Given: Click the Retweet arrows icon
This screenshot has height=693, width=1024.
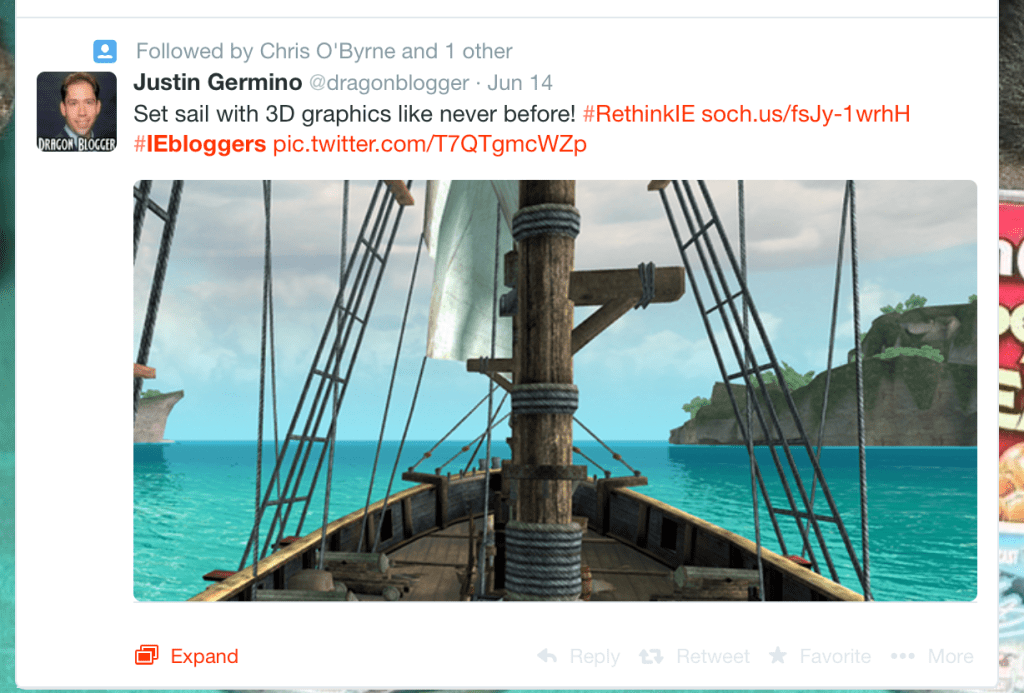Looking at the screenshot, I should pyautogui.click(x=651, y=656).
